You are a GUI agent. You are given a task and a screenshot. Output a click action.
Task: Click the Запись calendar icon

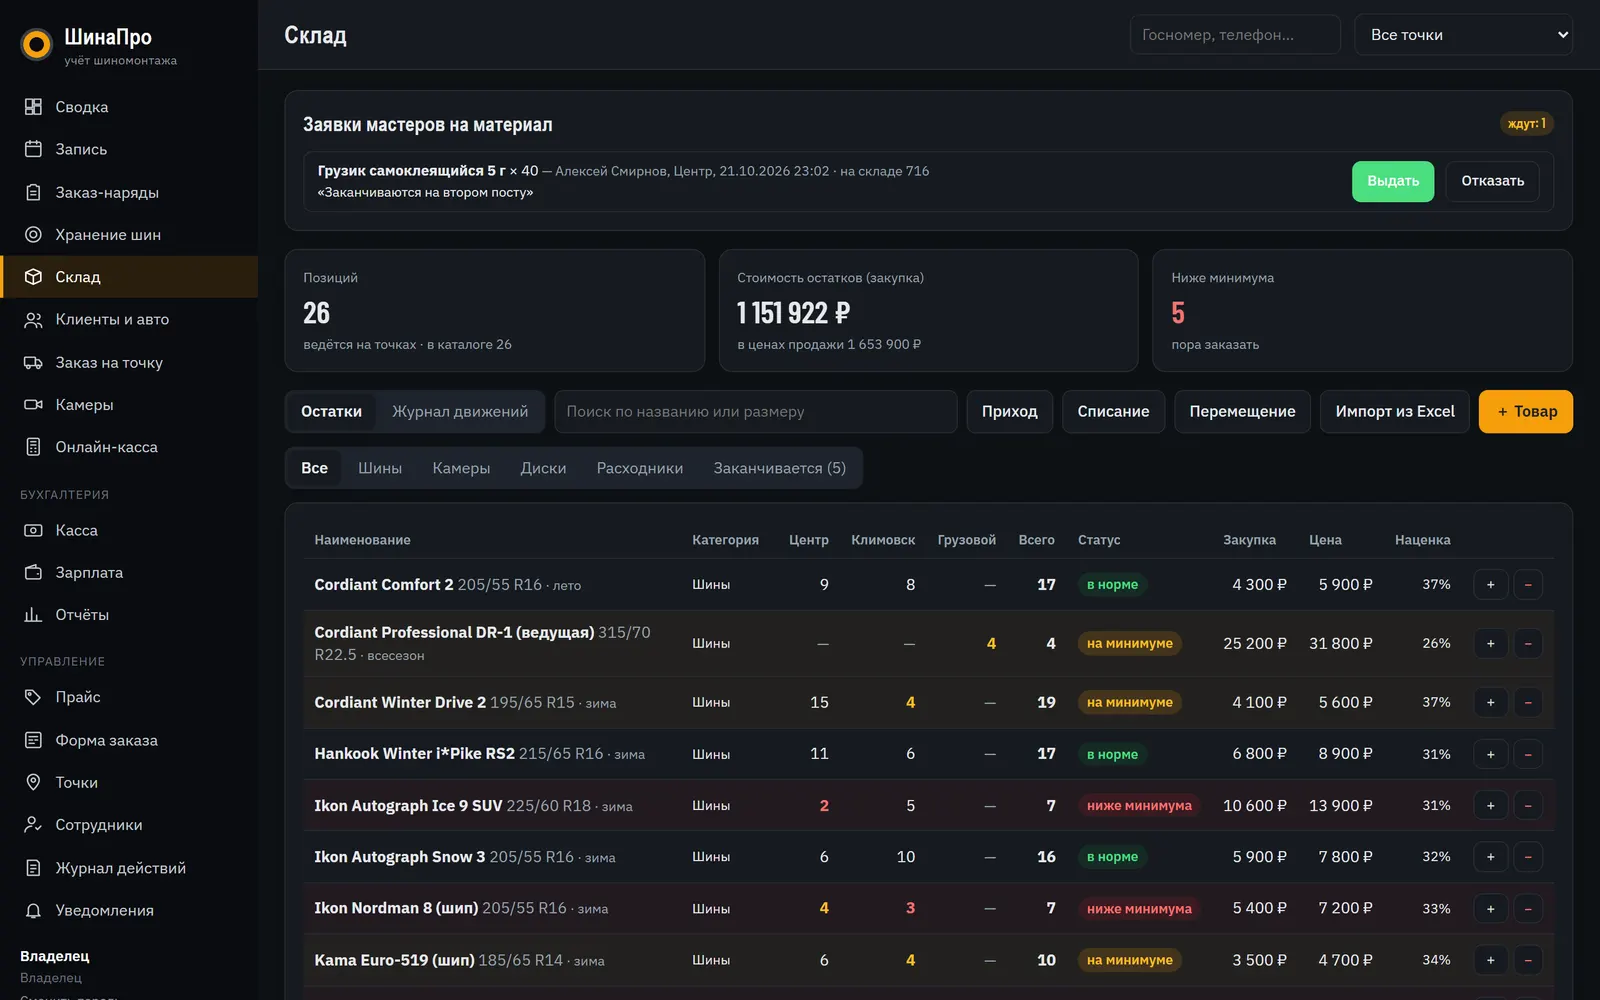33,149
